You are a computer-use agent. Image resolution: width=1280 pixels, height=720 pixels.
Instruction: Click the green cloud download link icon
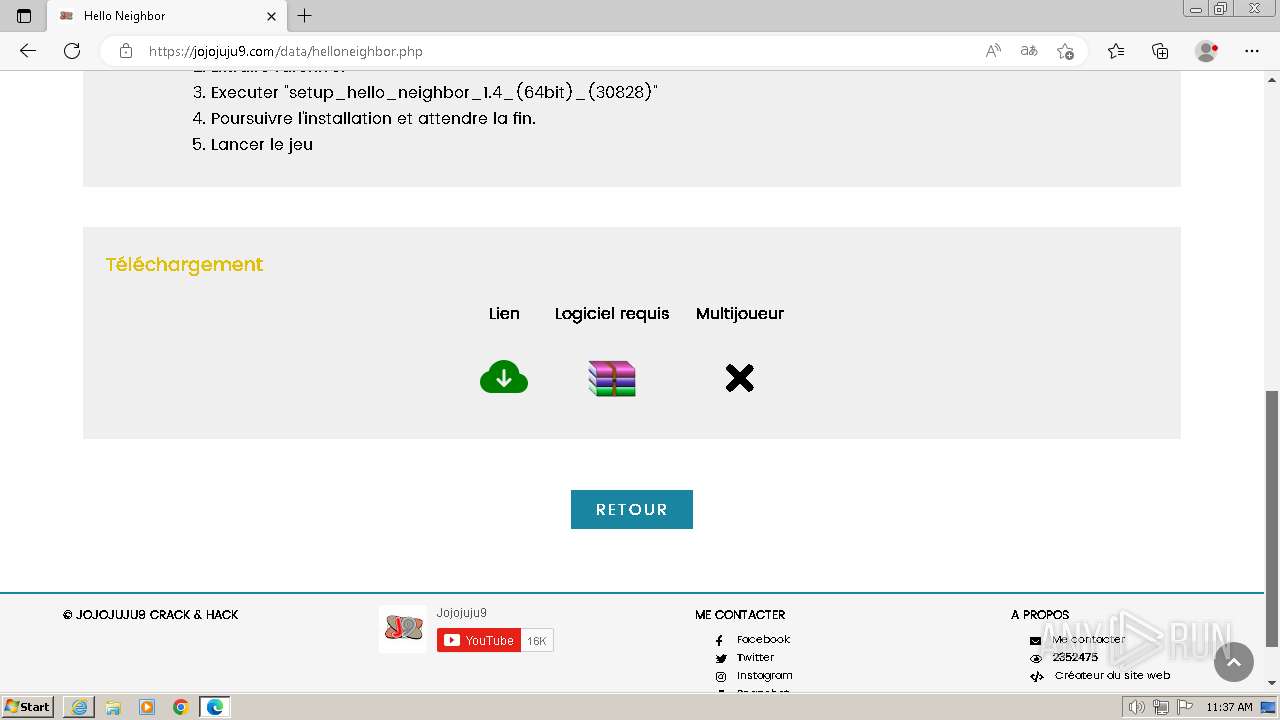[x=504, y=377]
